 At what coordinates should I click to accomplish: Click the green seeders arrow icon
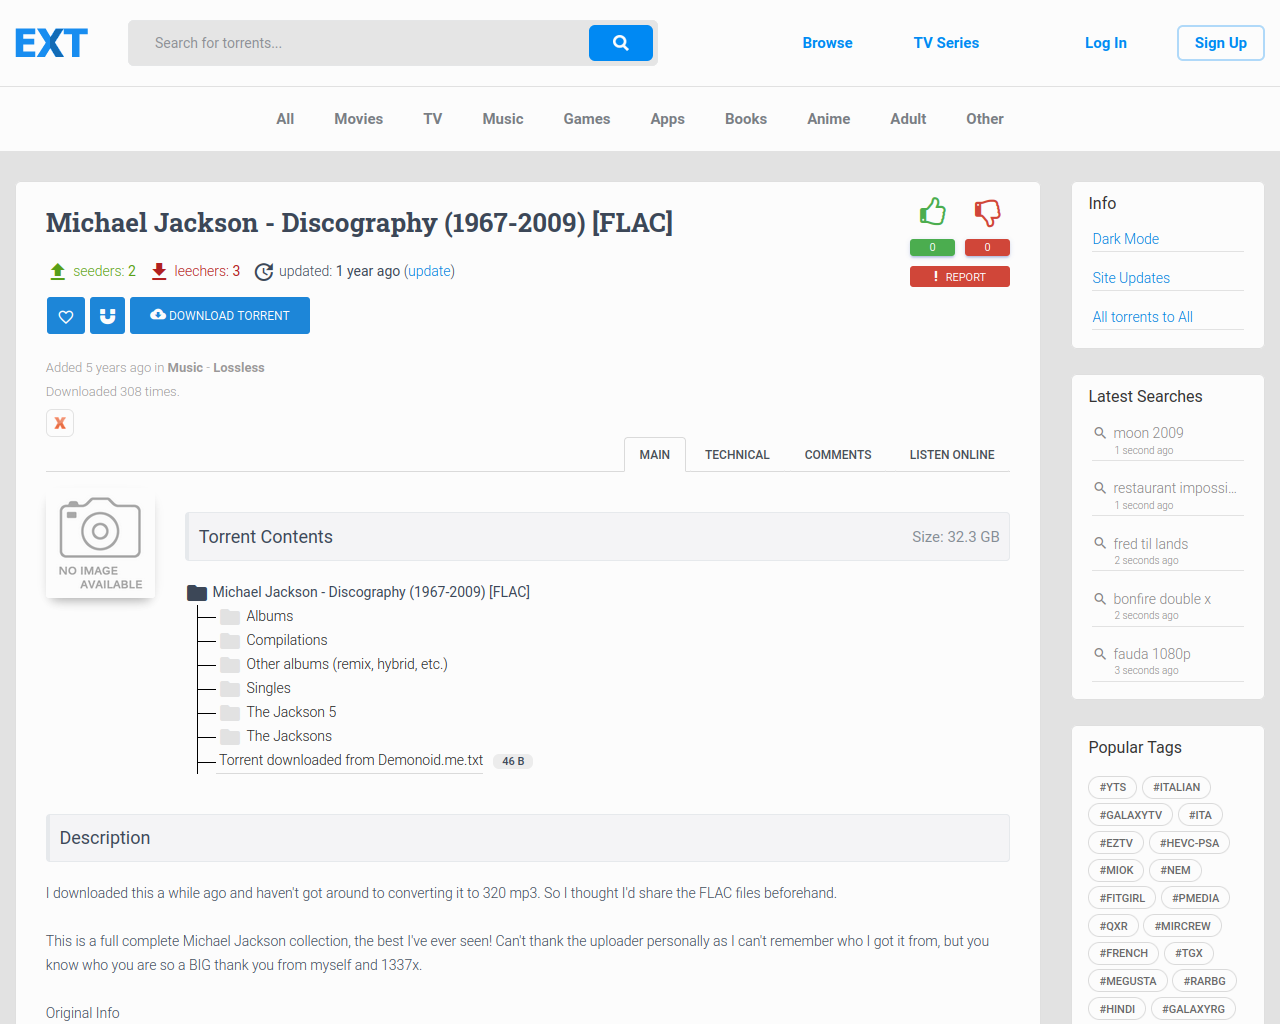point(58,271)
